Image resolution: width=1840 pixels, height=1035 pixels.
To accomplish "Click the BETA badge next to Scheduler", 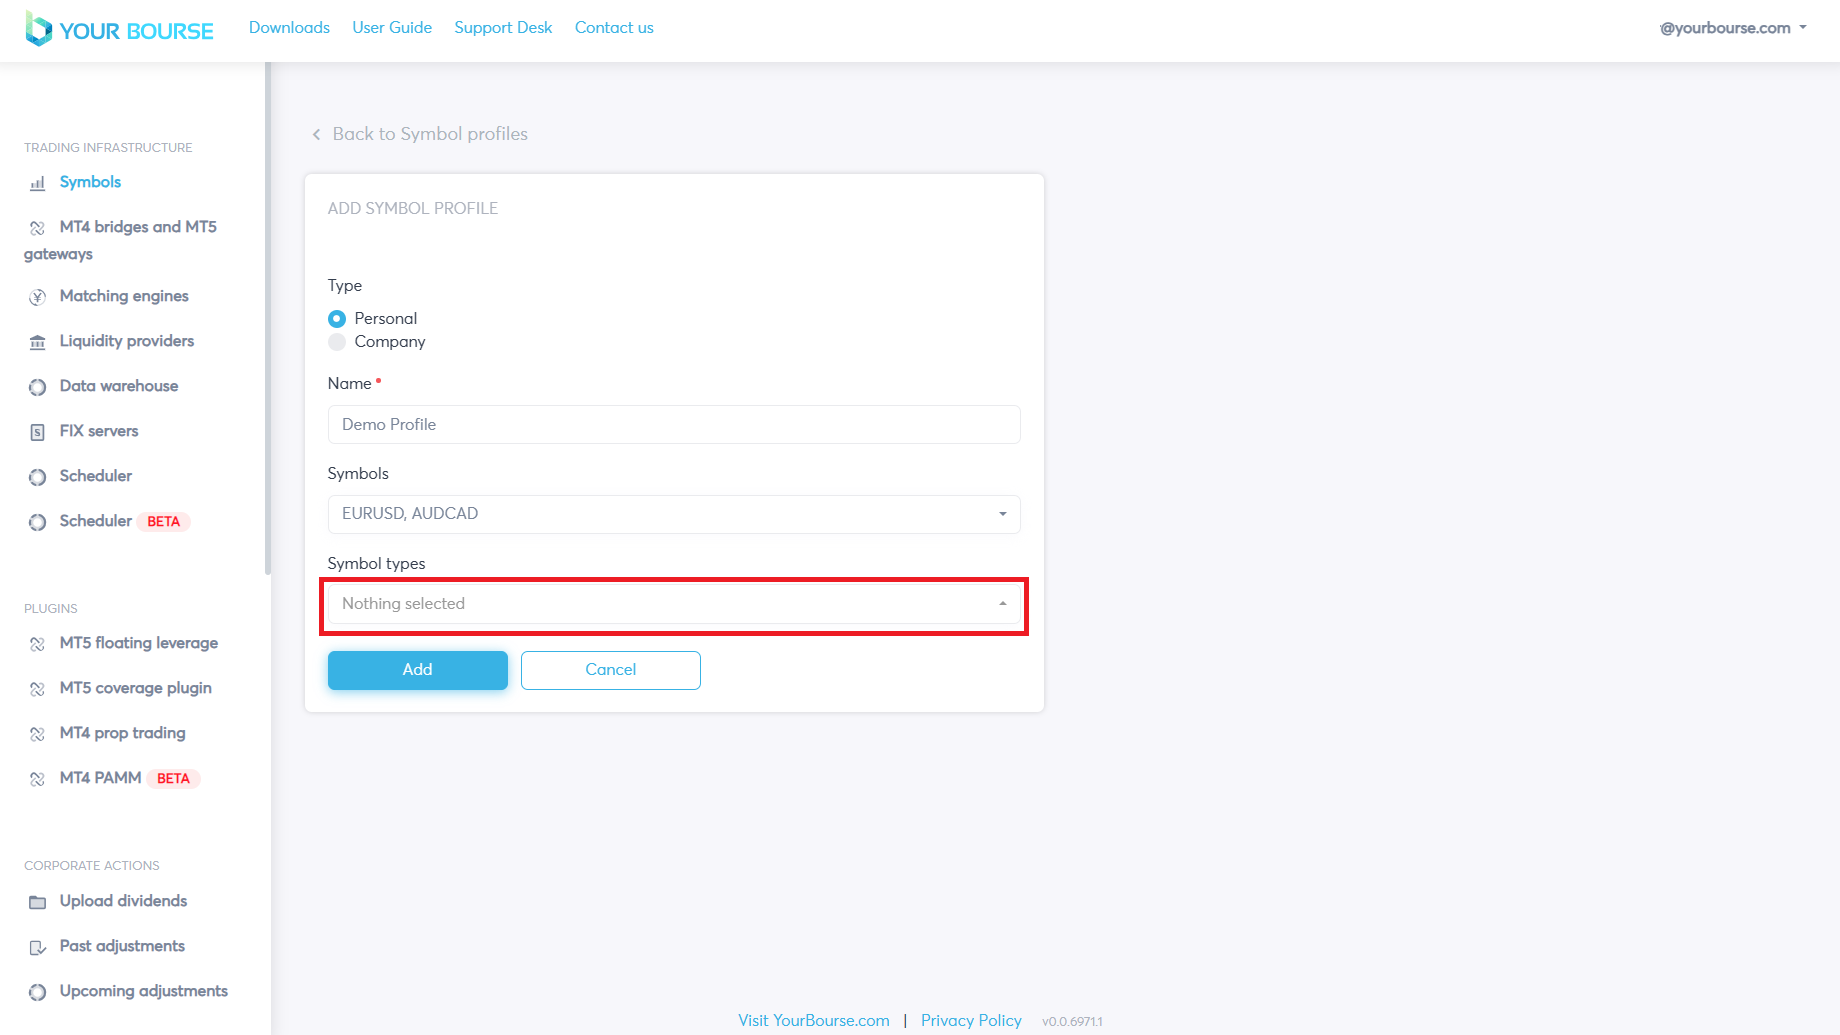I will point(164,522).
